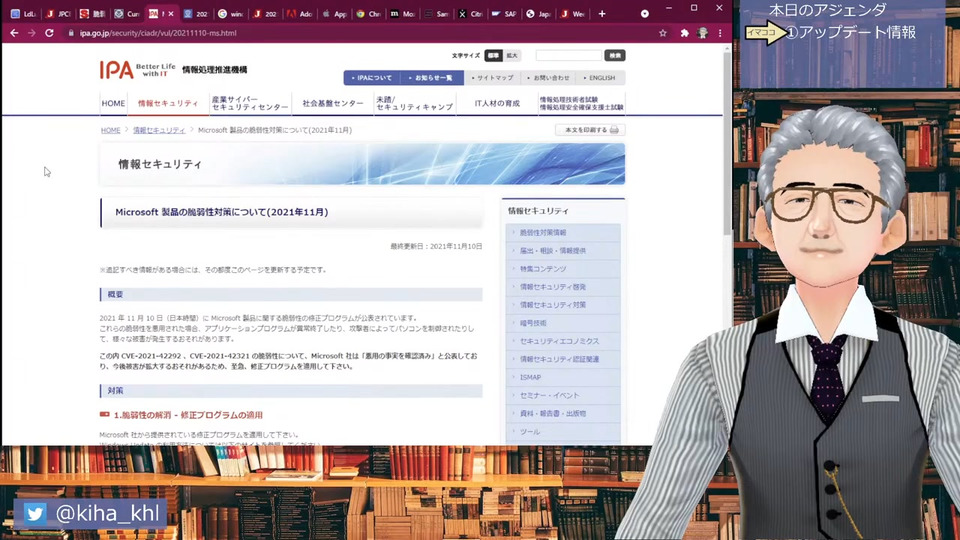Image resolution: width=960 pixels, height=540 pixels.
Task: Open お知らせ一覧 link
Action: [431, 78]
